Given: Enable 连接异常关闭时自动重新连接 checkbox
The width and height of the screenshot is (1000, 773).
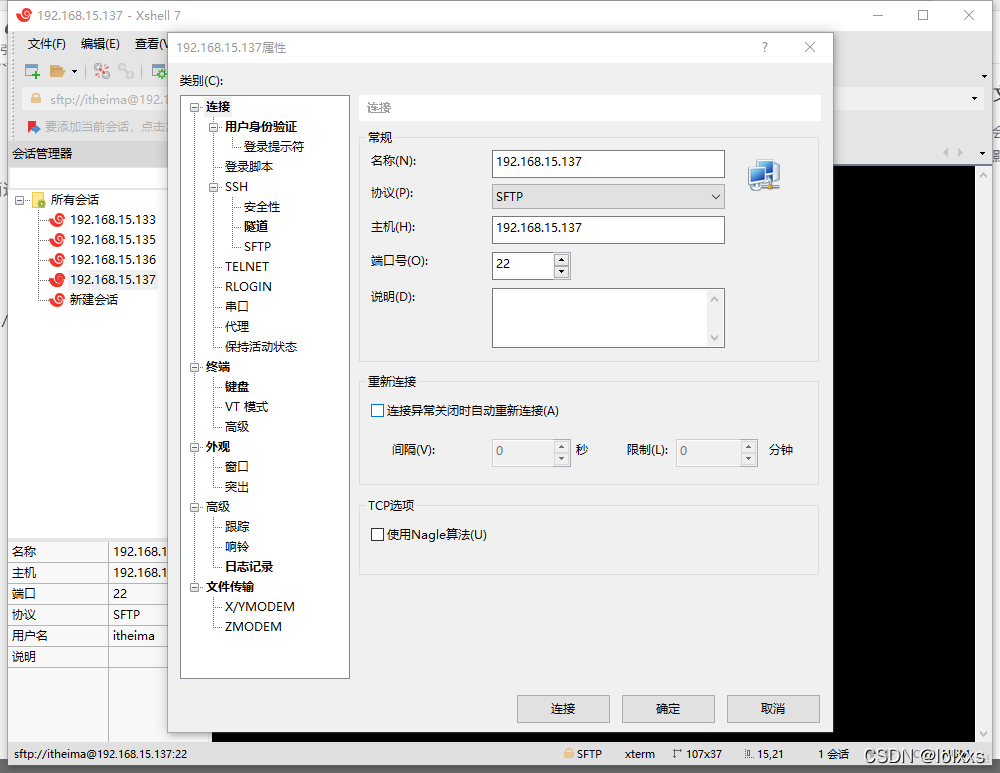Looking at the screenshot, I should pos(378,411).
